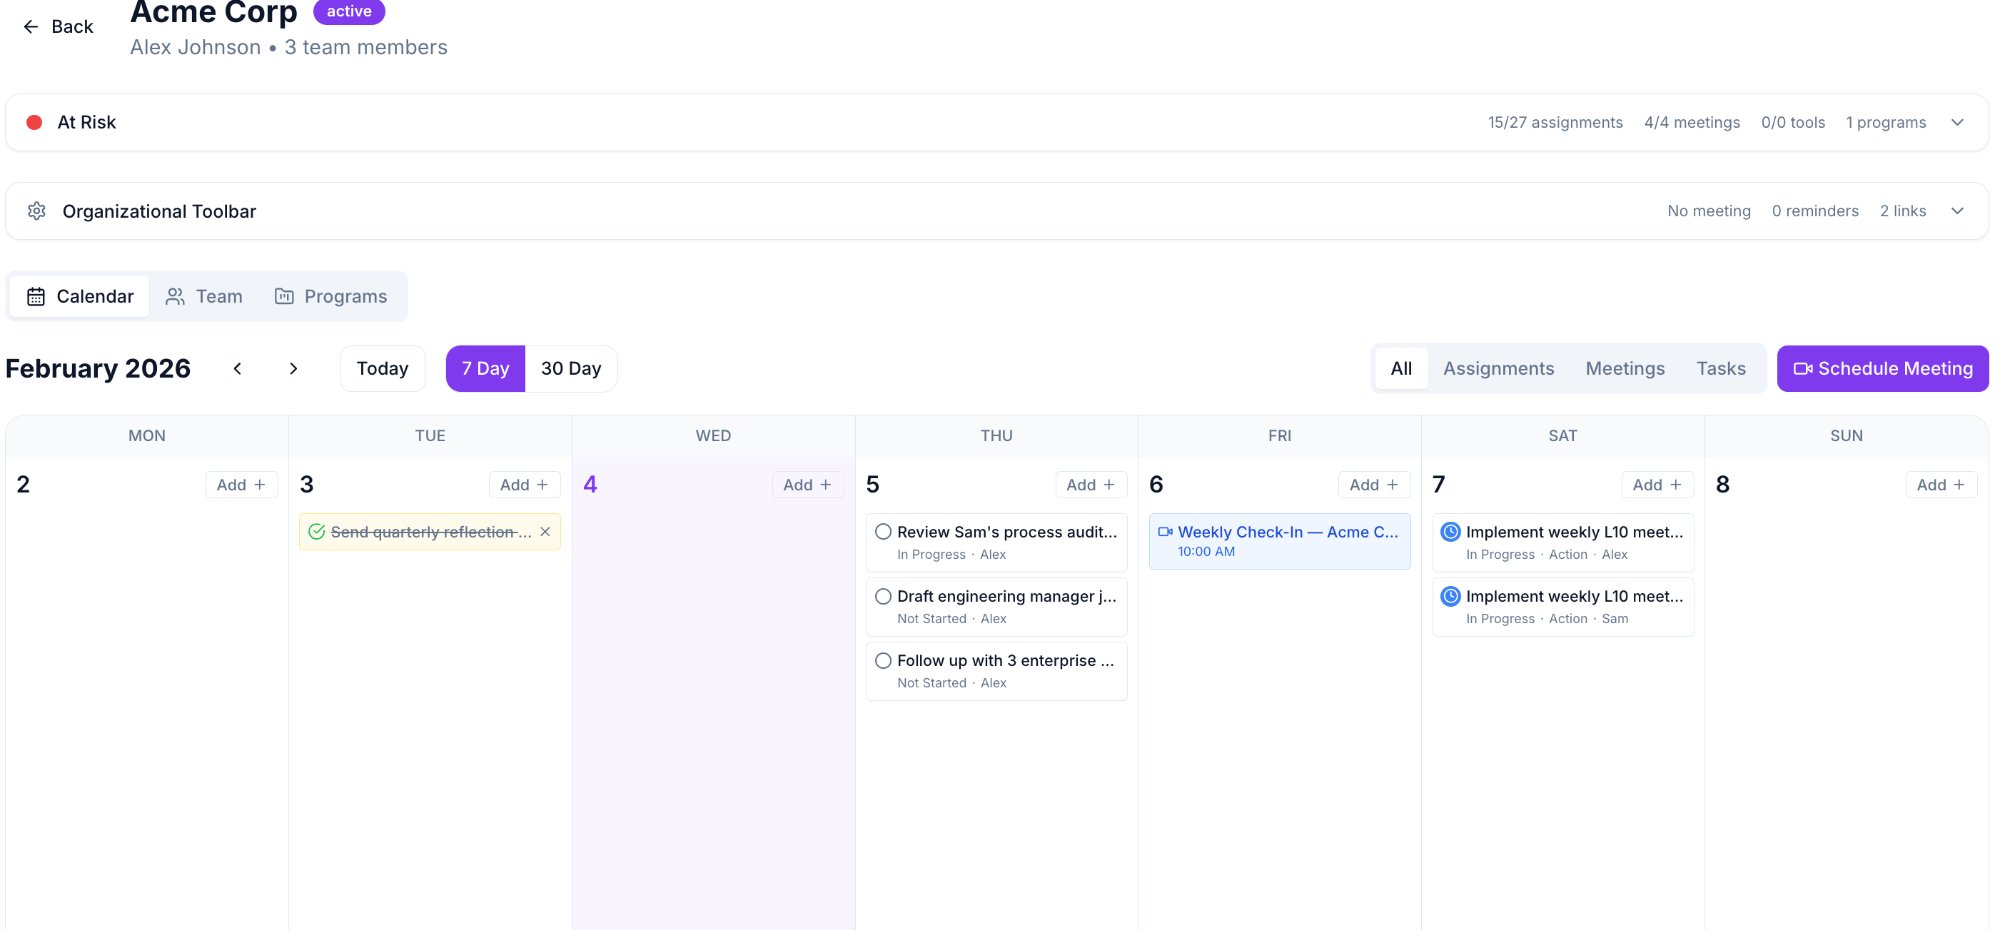
Task: Remove the quarterly reflection task with X
Action: pos(545,531)
